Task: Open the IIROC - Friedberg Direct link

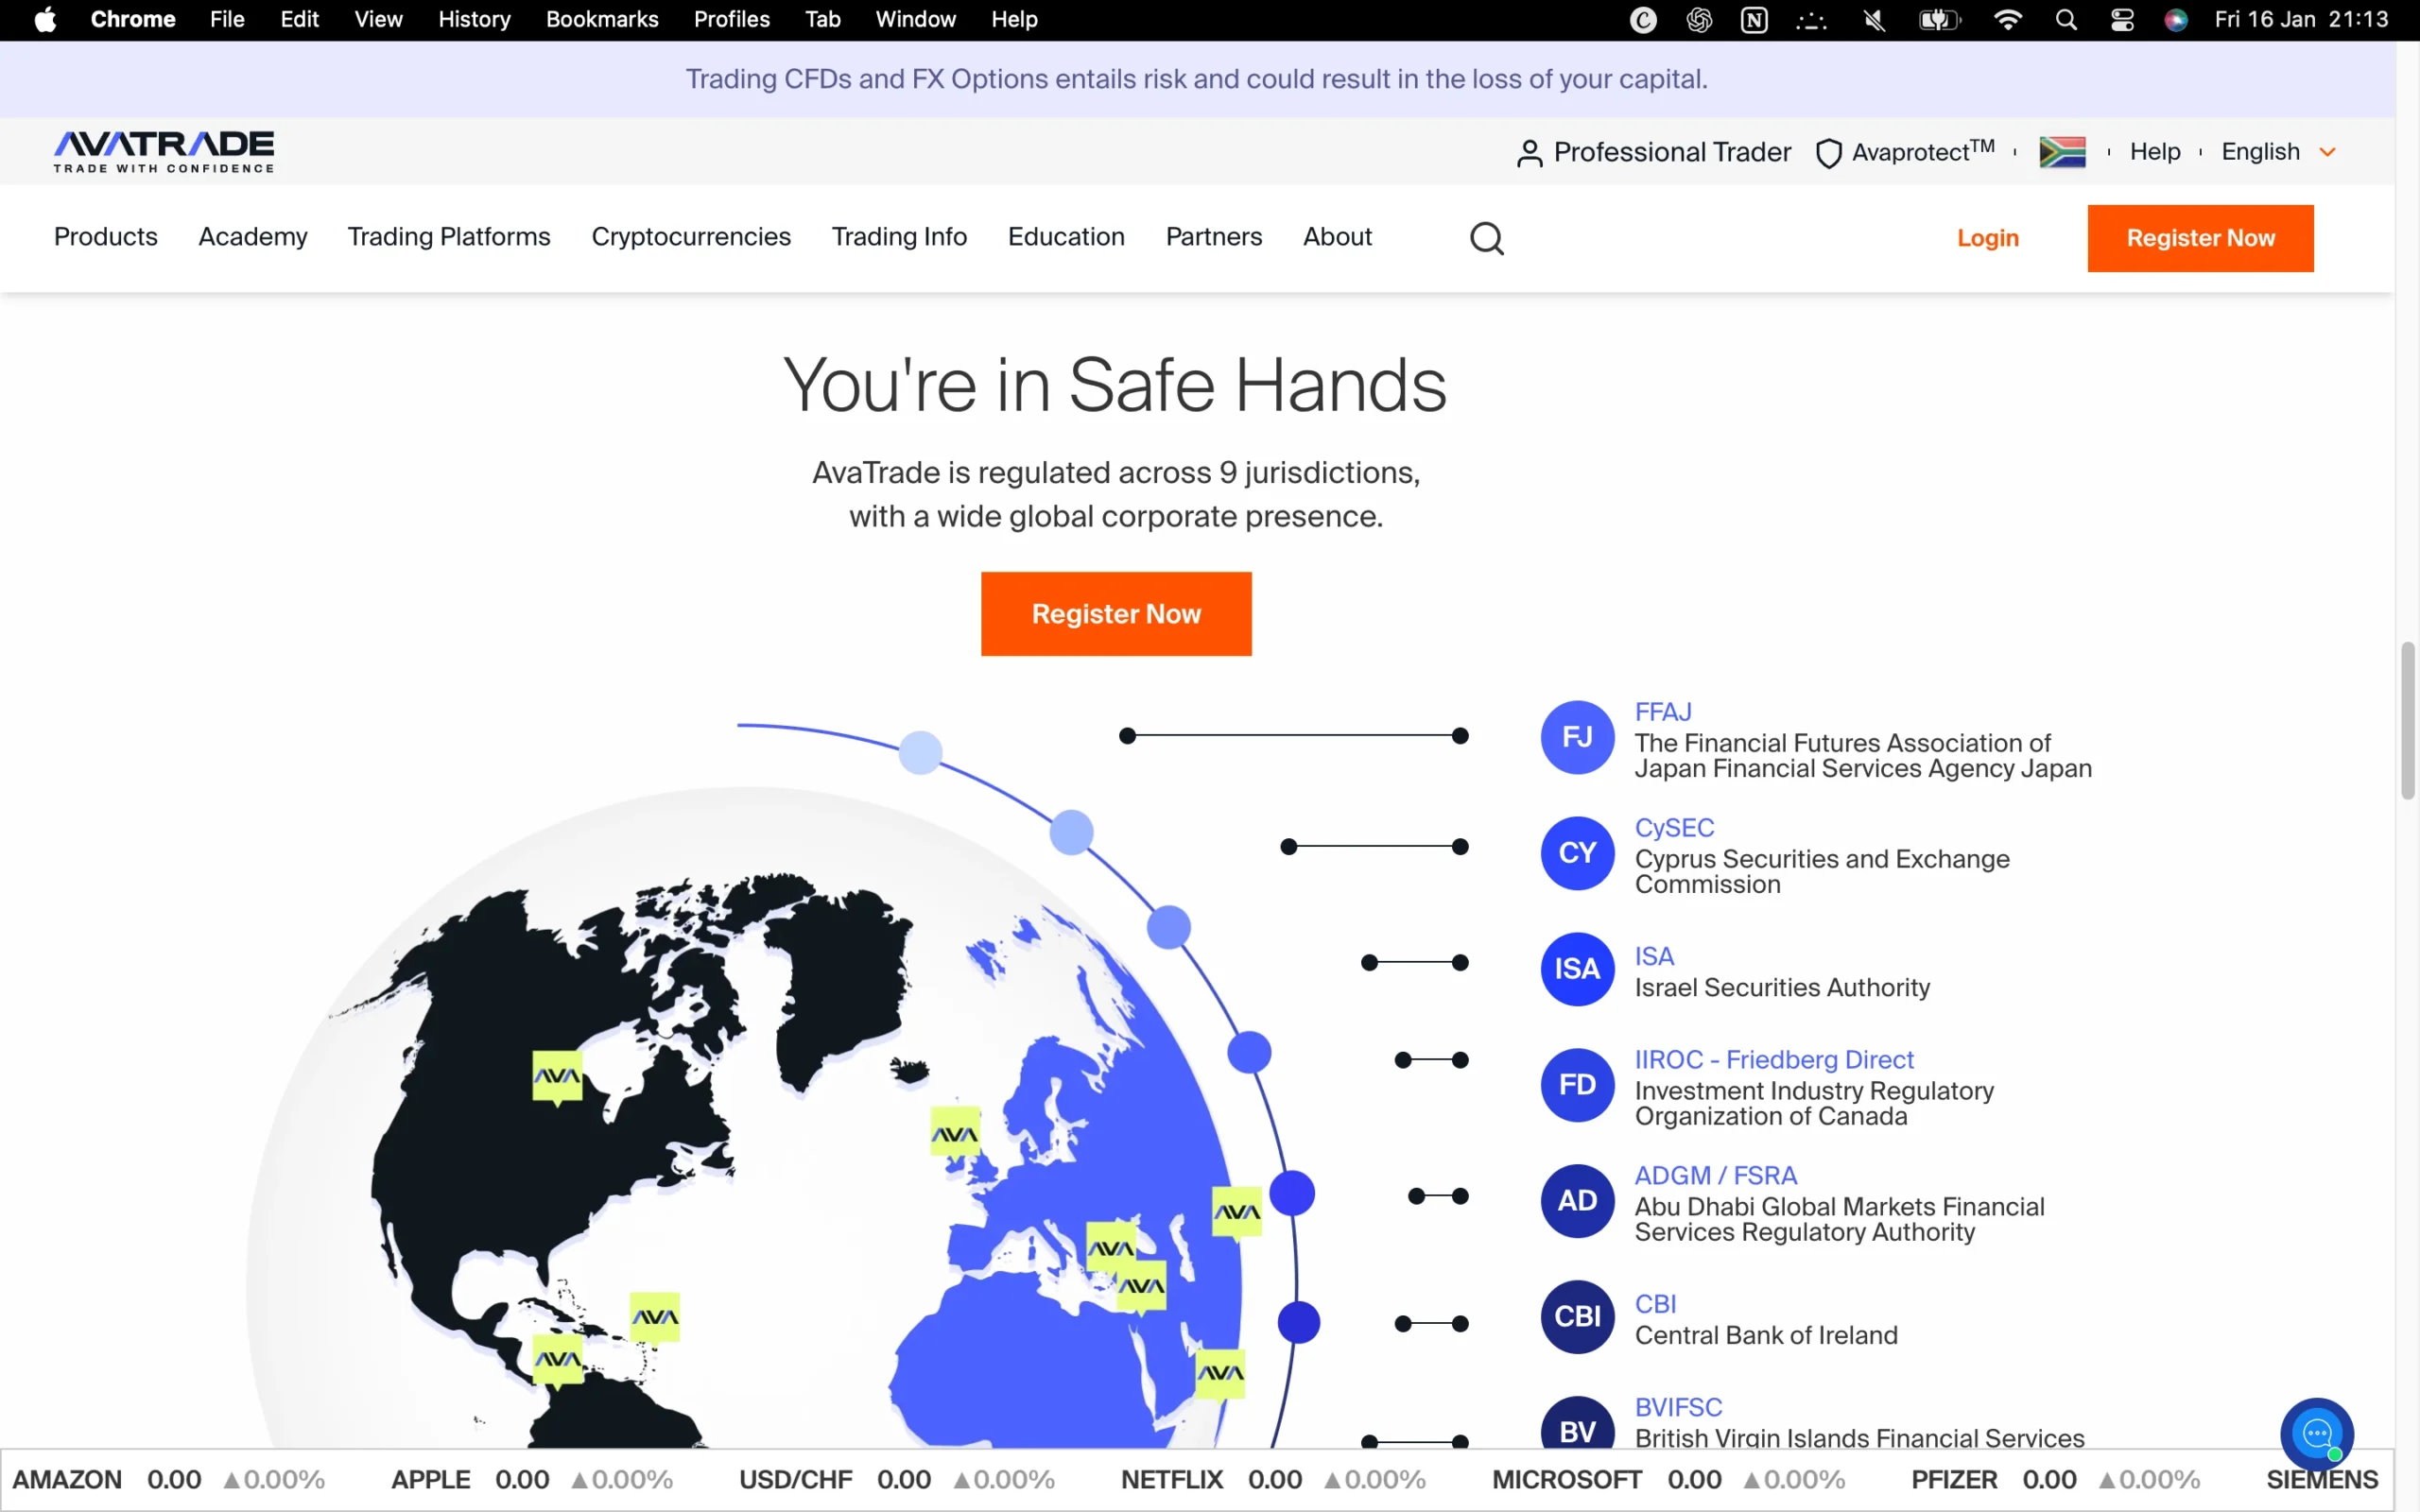Action: 1773,1059
